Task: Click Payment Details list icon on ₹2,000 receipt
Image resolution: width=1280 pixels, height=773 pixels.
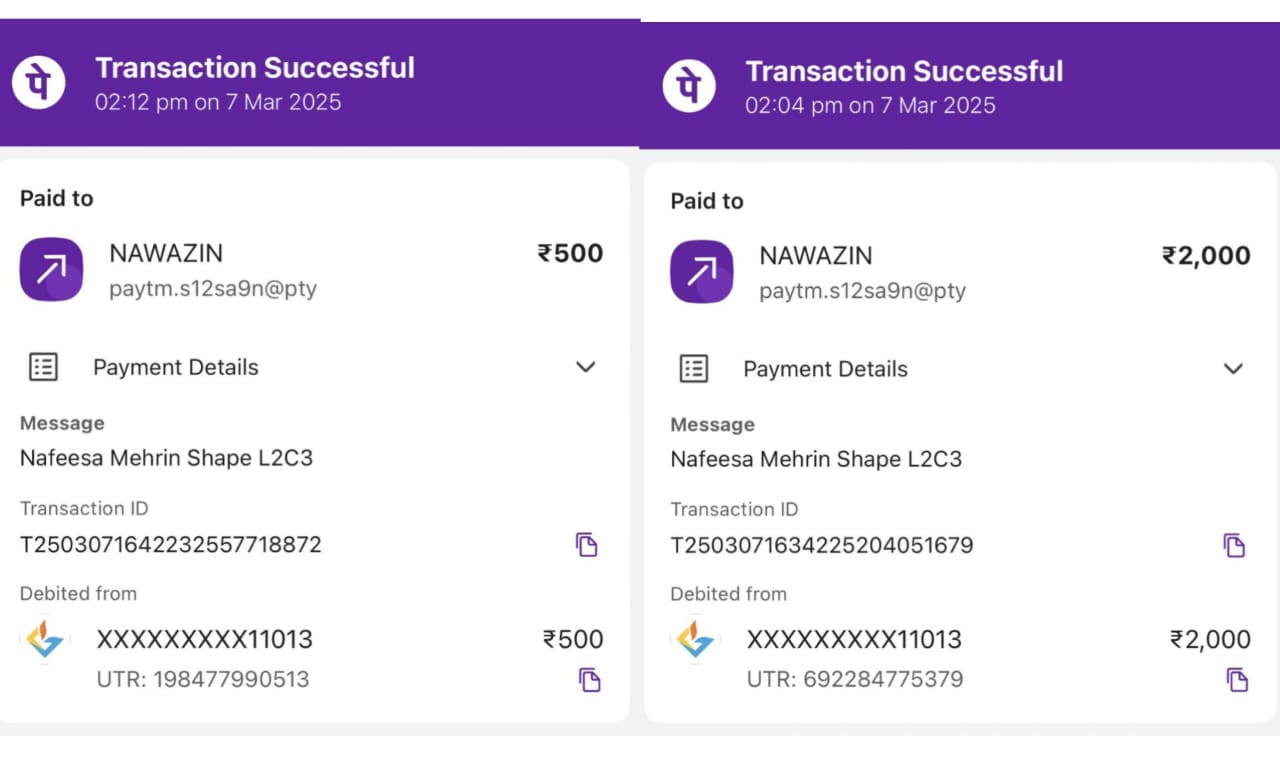Action: (694, 369)
